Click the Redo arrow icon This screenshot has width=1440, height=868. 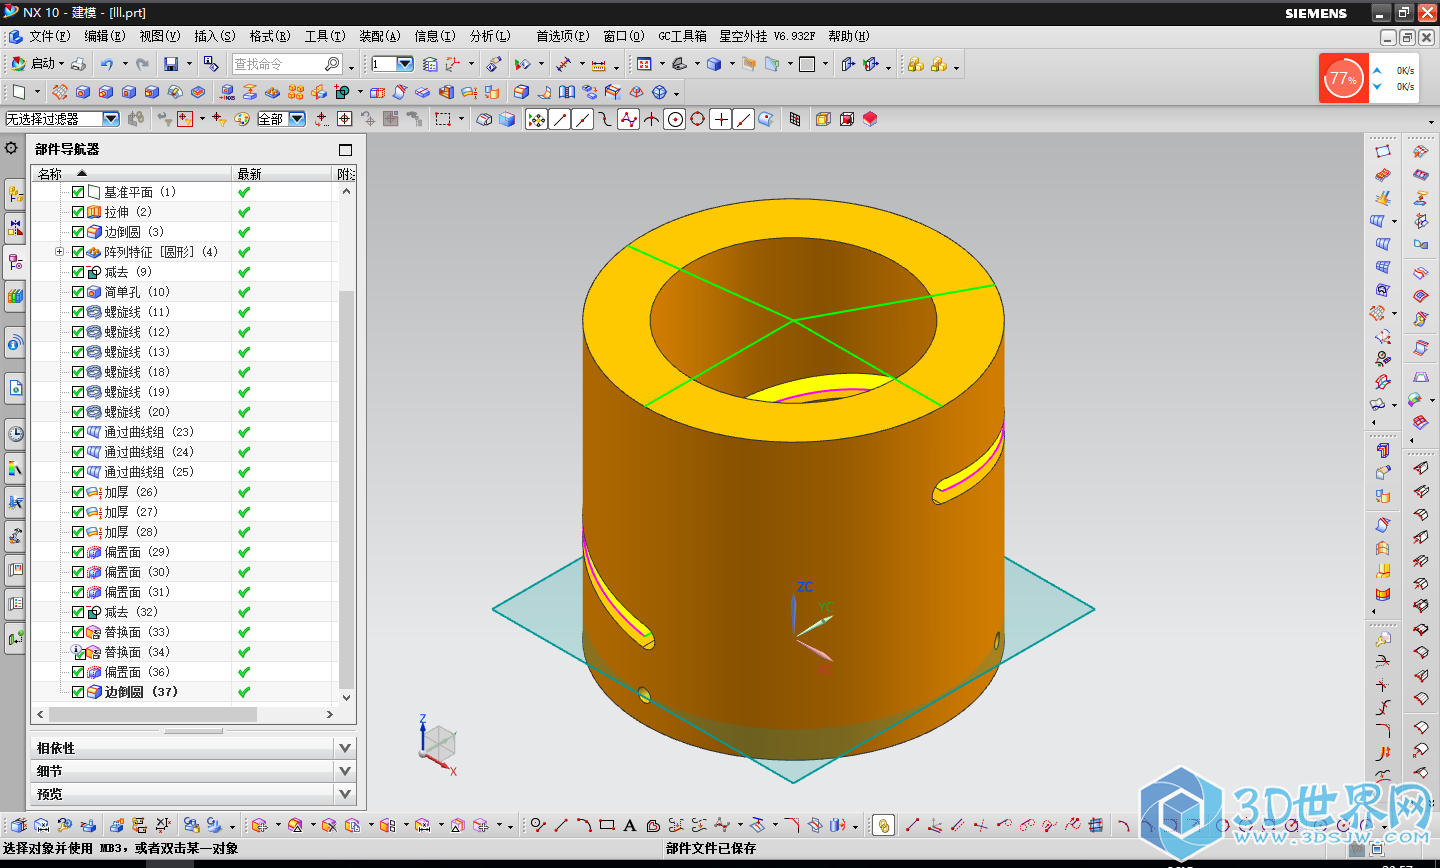pos(142,64)
